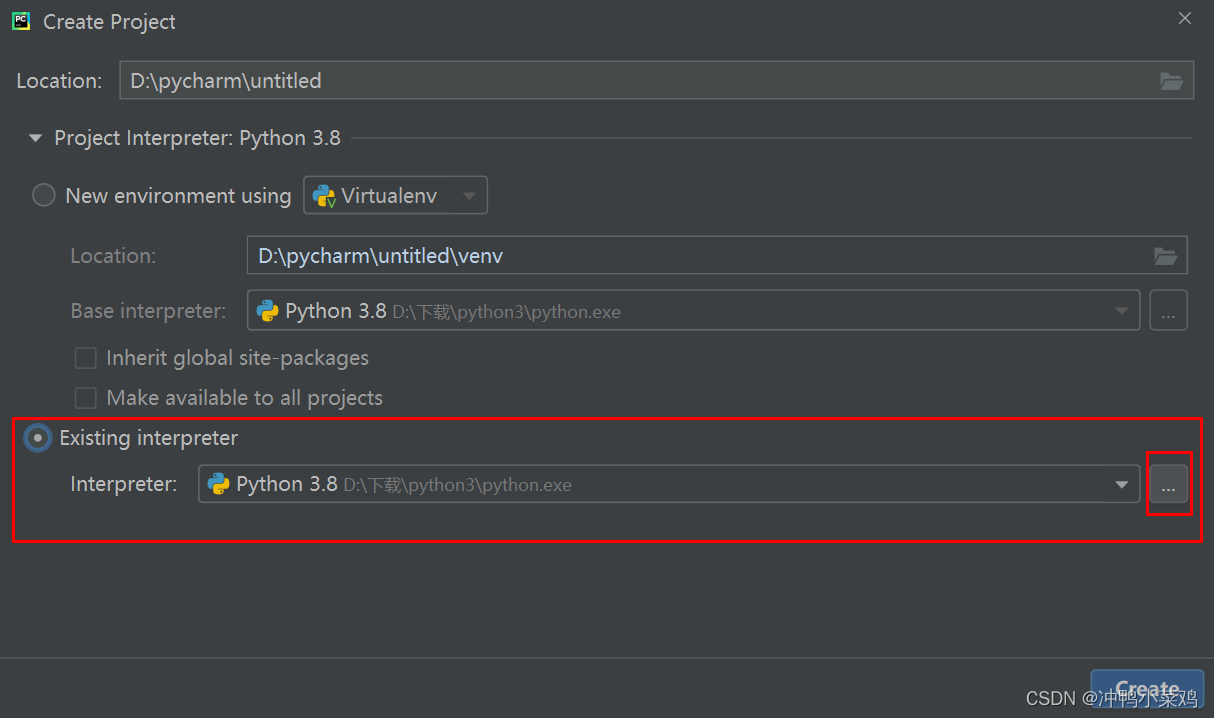This screenshot has height=718, width=1214.
Task: Select New environment using radio button
Action: (43, 195)
